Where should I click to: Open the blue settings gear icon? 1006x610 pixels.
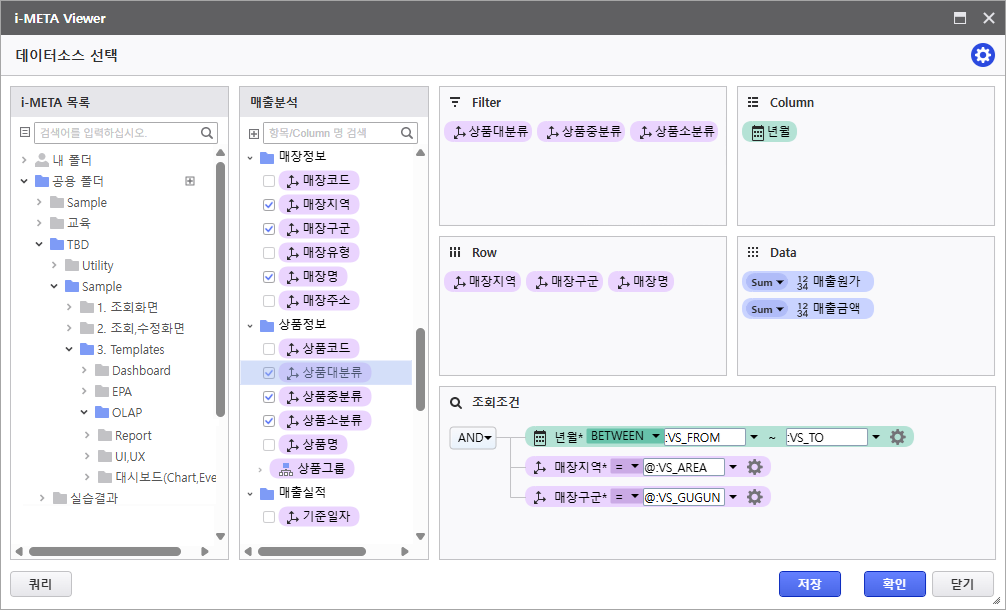click(982, 56)
